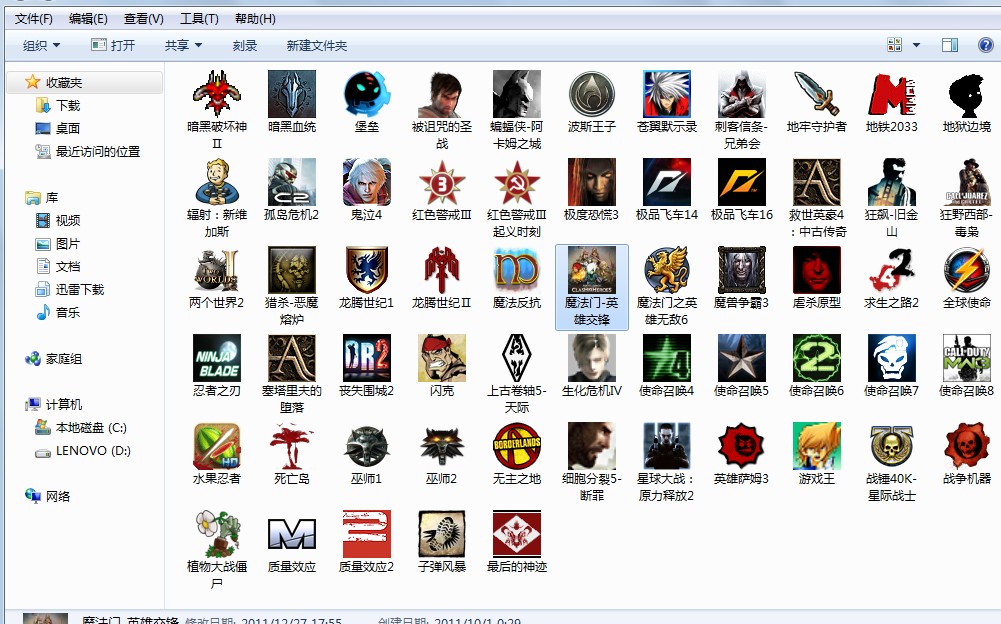The width and height of the screenshot is (1001, 624).
Task: Click the 英雄萨姆3 icon
Action: pyautogui.click(x=742, y=446)
